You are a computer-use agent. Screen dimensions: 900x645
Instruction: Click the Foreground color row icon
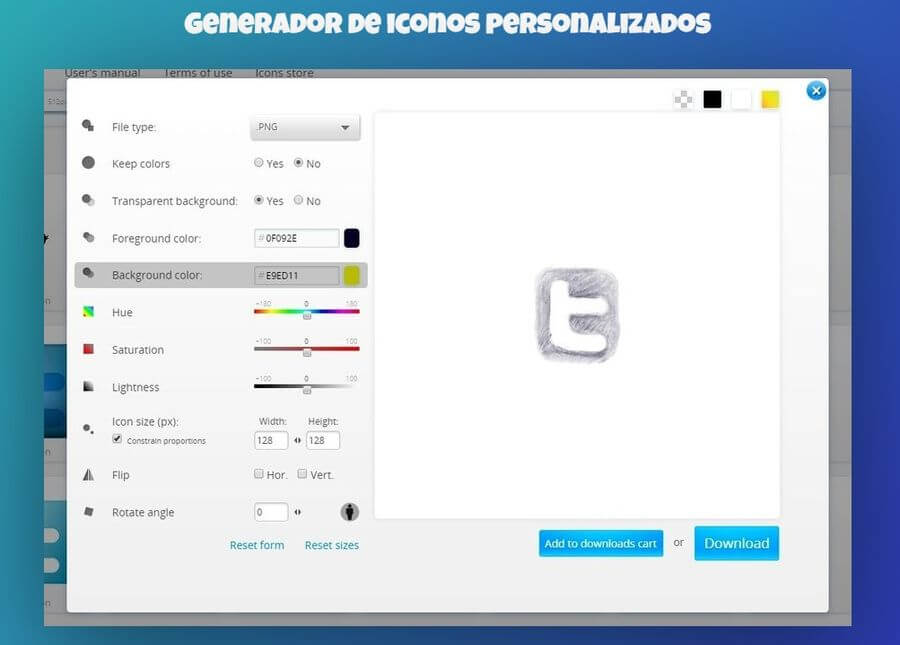[88, 237]
